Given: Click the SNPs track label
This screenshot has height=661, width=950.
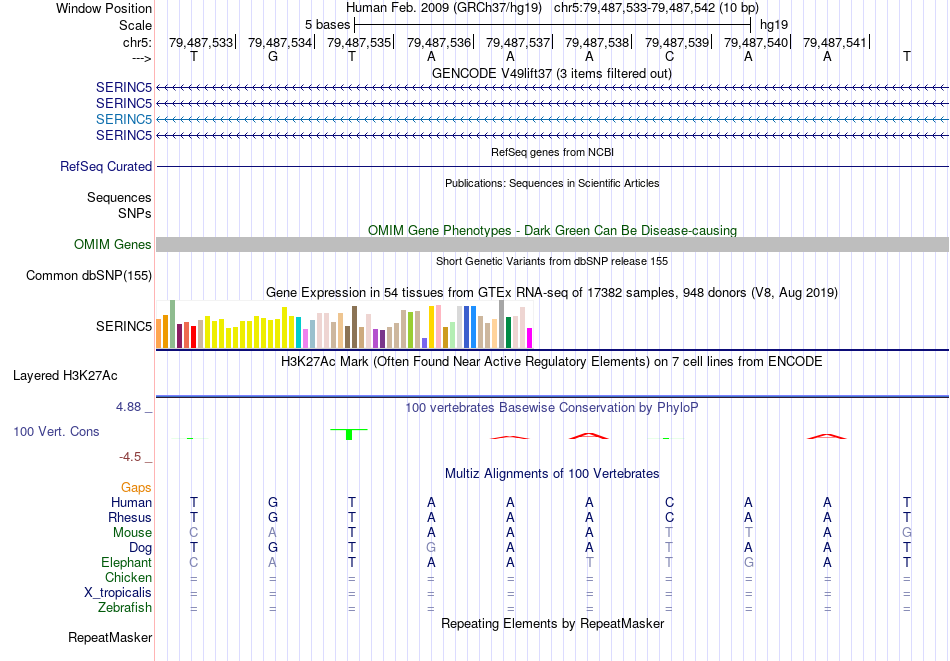Looking at the screenshot, I should click(135, 213).
